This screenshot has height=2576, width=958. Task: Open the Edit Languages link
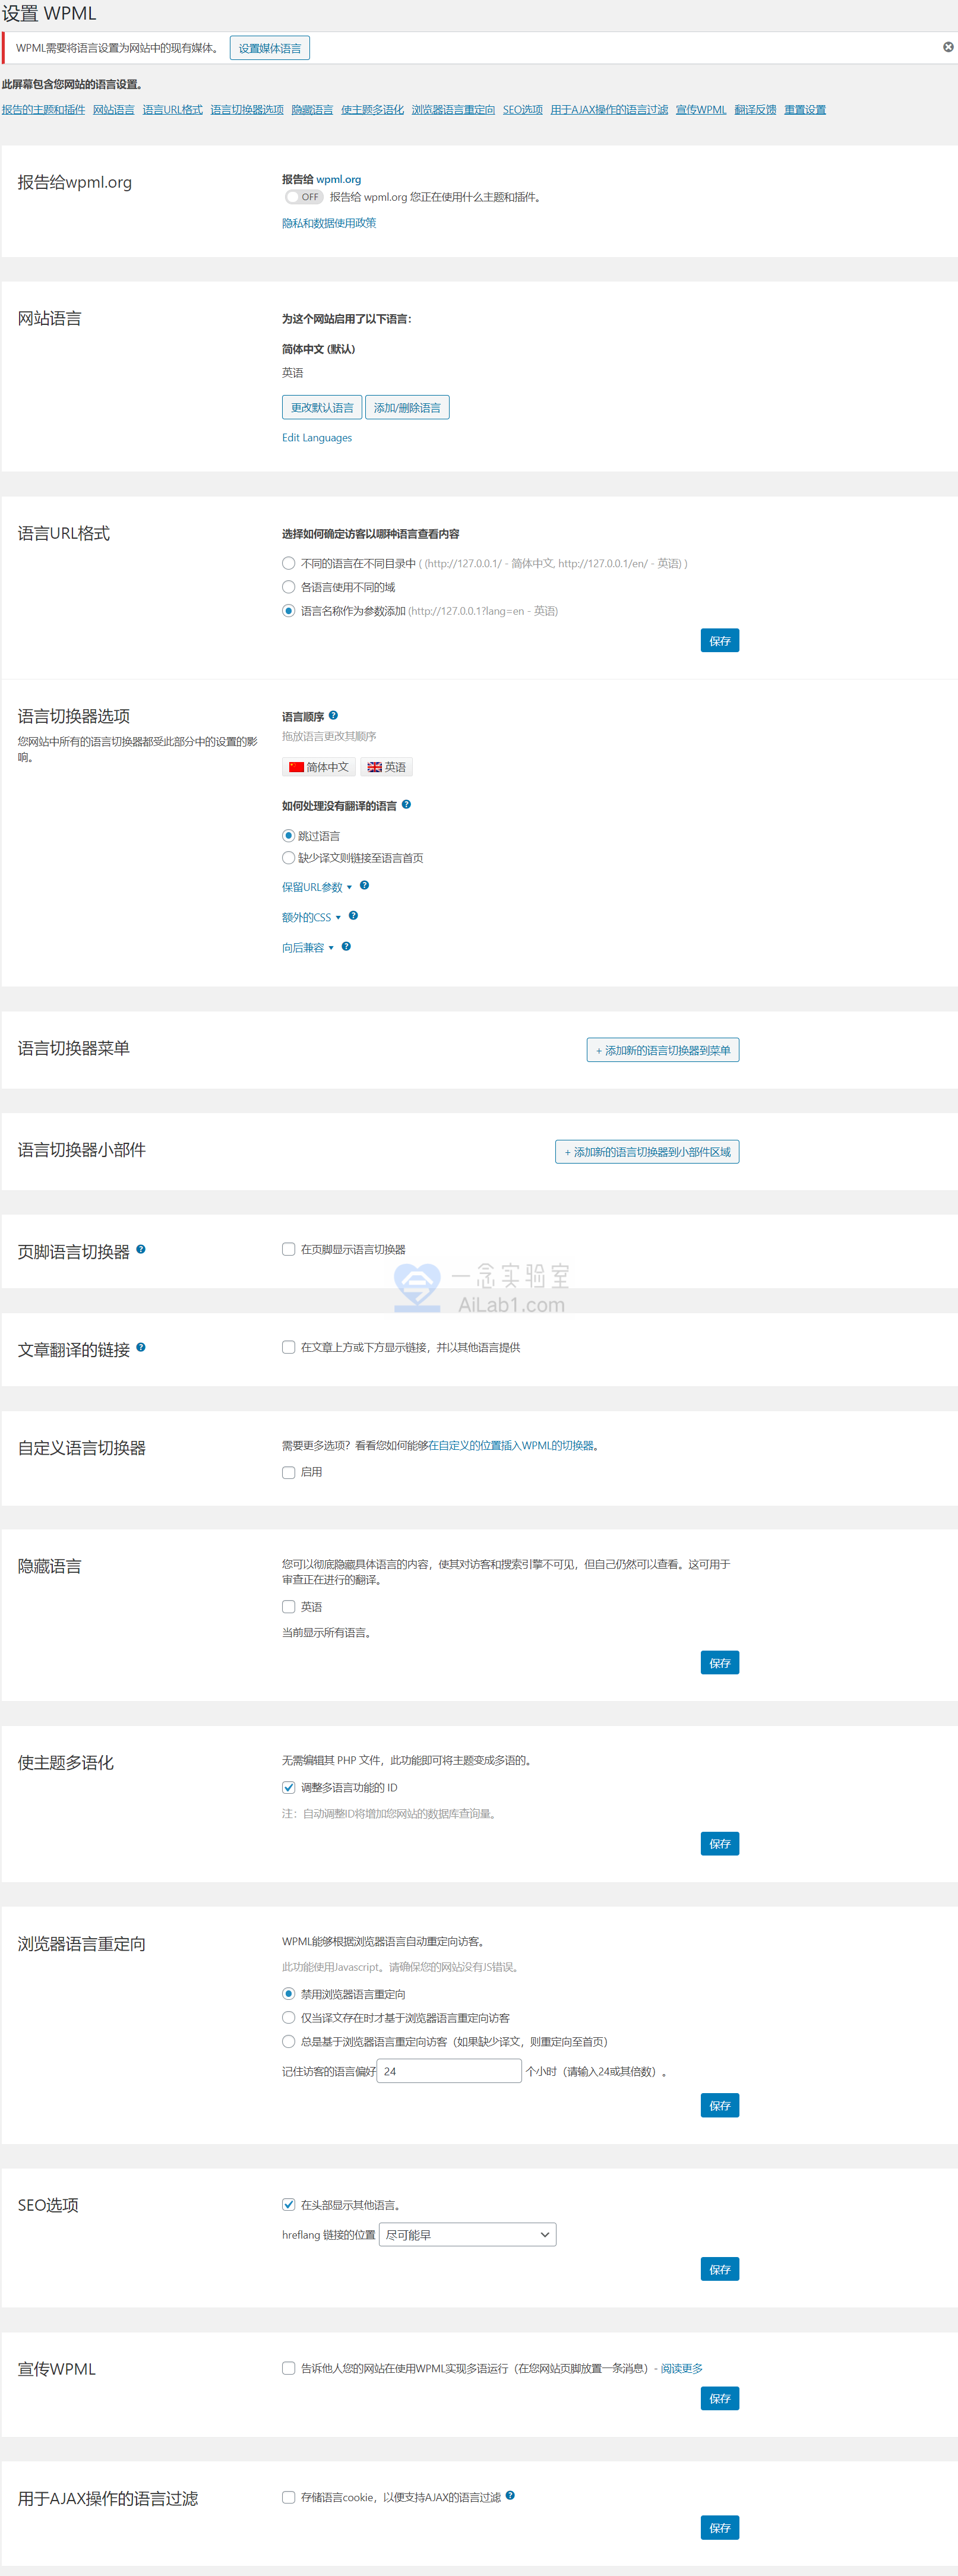coord(317,438)
